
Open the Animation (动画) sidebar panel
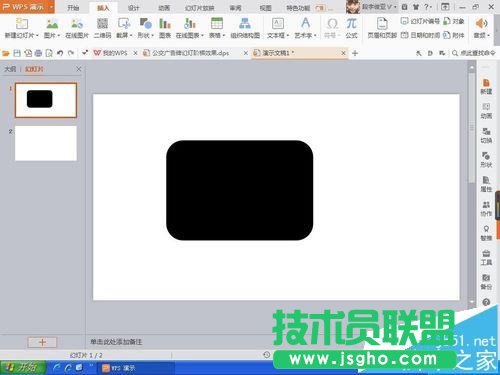486,111
